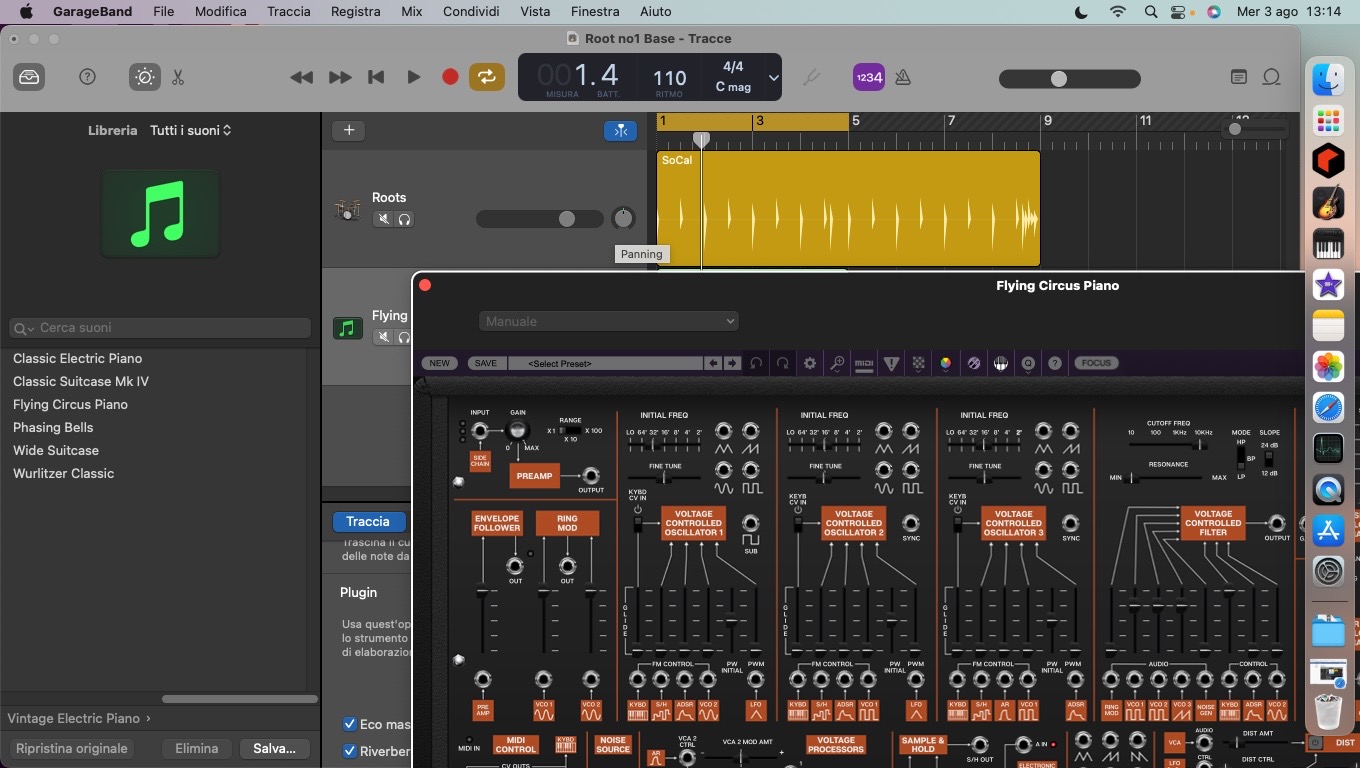Click Vintage Electric Piano breadcrumb
1360x768 pixels.
click(74, 718)
